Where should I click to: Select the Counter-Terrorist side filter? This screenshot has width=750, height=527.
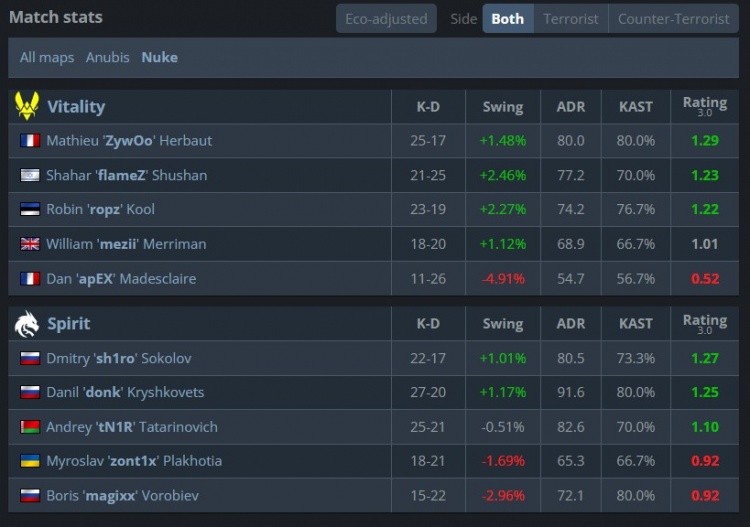click(x=673, y=19)
